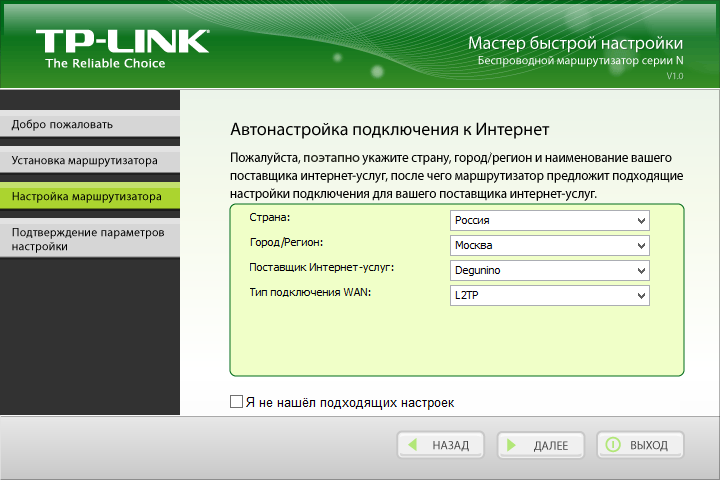The image size is (720, 480).
Task: Select the 'Установка маршрутизатора' sidebar step
Action: pyautogui.click(x=90, y=161)
